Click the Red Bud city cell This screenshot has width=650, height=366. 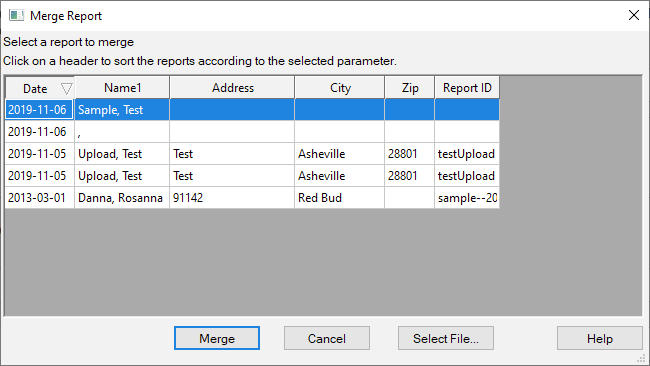[340, 198]
